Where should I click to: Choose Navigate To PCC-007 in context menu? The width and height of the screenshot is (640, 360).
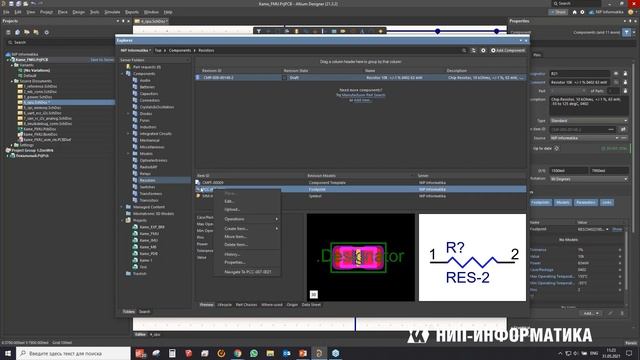pyautogui.click(x=247, y=272)
